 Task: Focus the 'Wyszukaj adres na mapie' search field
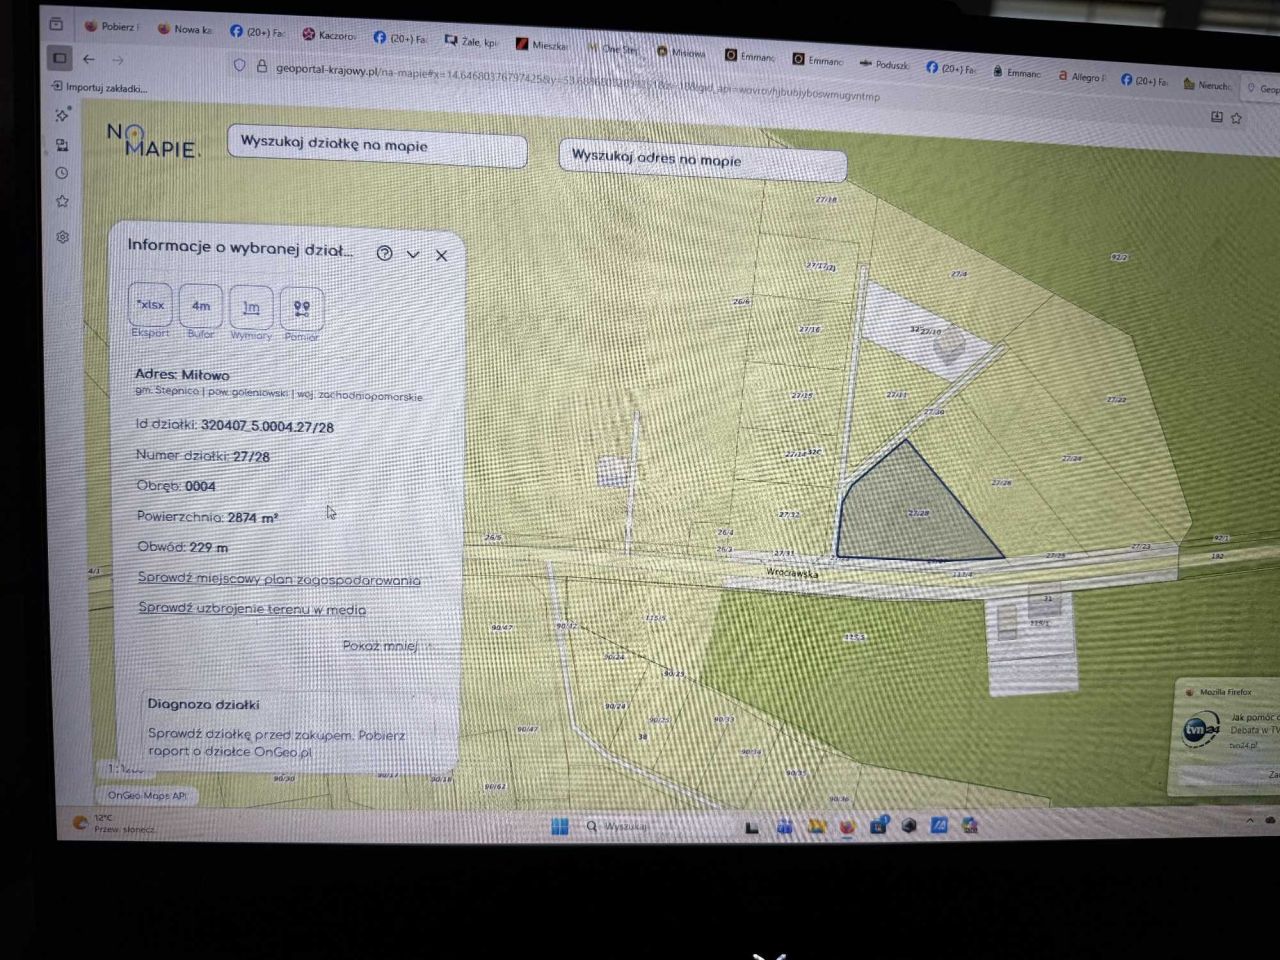[702, 161]
